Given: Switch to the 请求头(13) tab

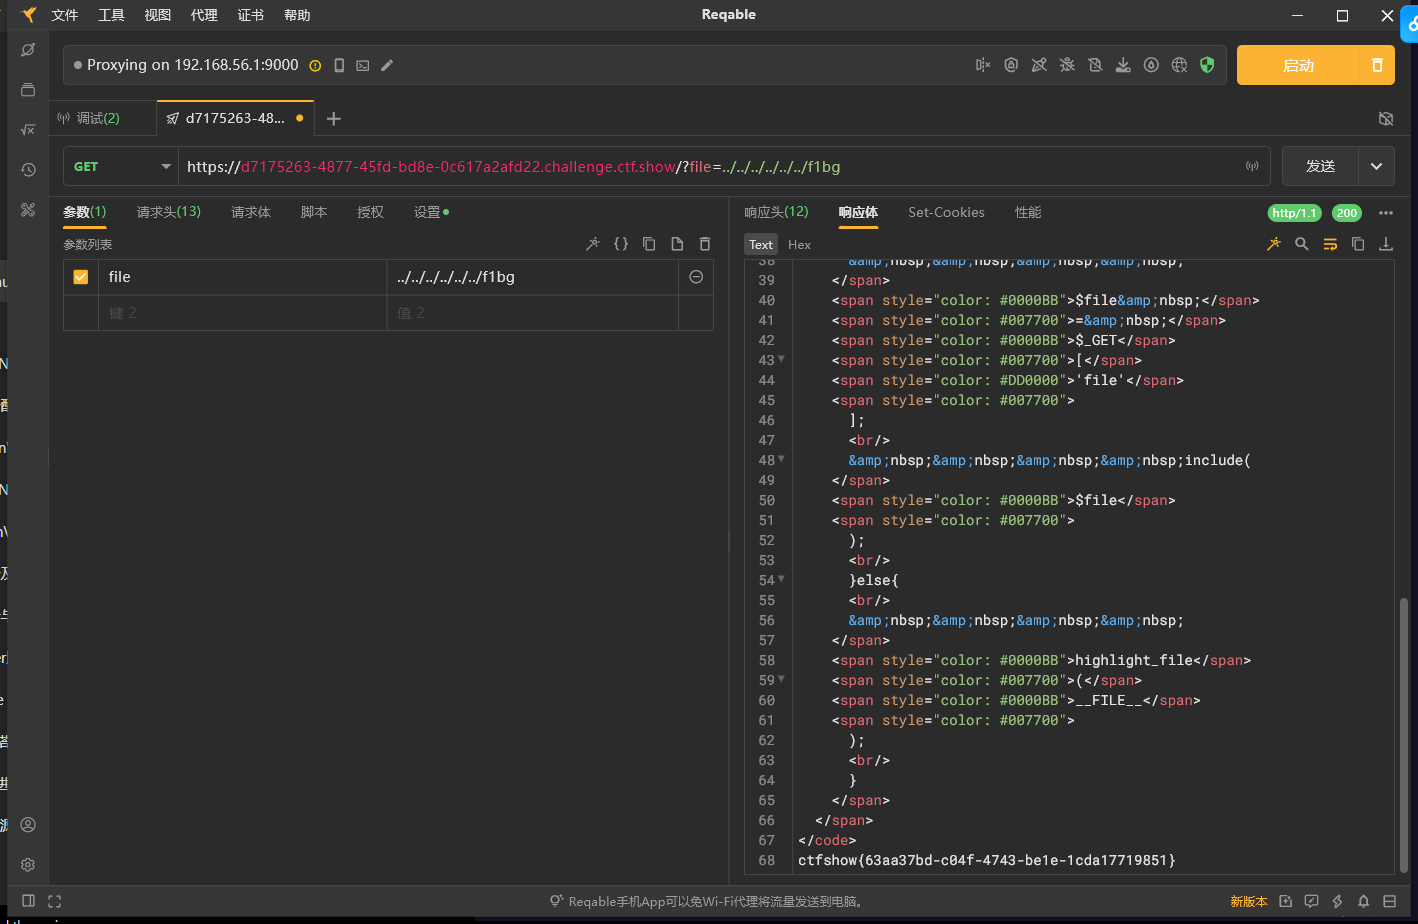Looking at the screenshot, I should [169, 212].
